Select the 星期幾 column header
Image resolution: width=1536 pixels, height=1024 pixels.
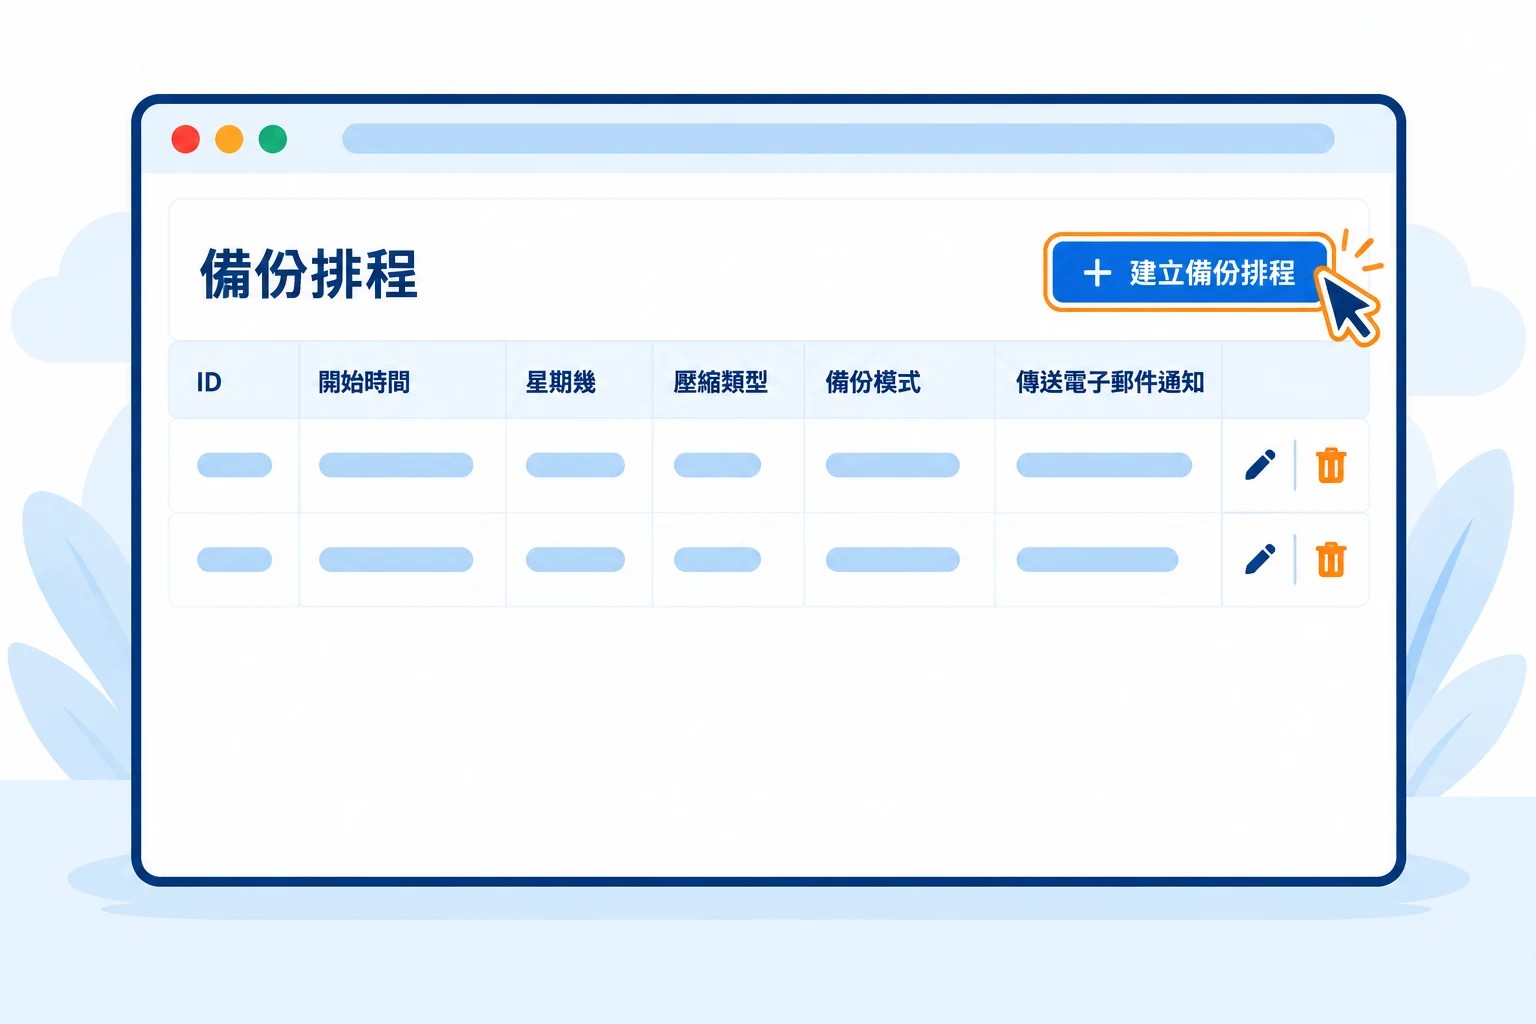[561, 382]
